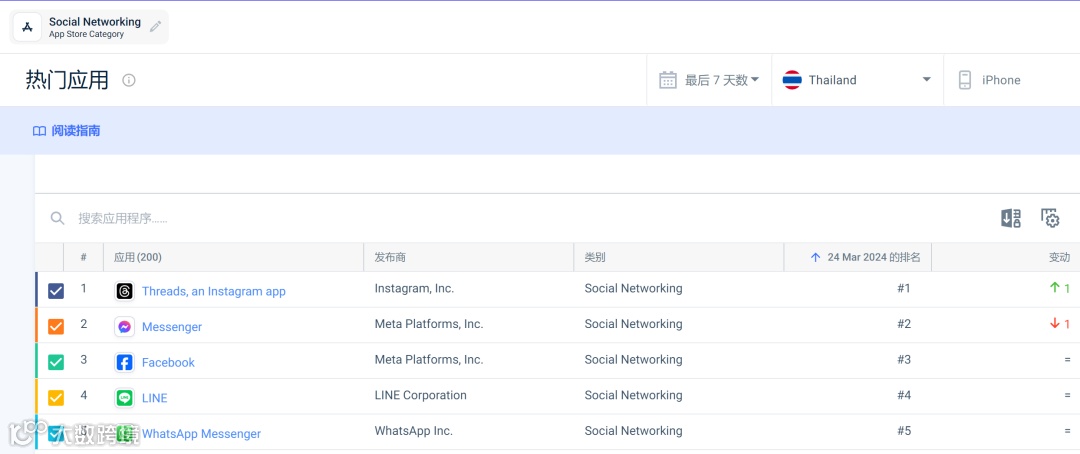Viewport: 1080px width, 454px height.
Task: Click Social Networking category in the Threads row
Action: coord(633,289)
